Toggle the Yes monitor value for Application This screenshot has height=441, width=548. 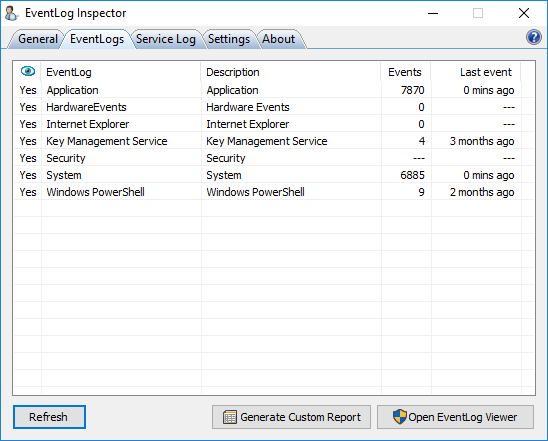point(28,90)
